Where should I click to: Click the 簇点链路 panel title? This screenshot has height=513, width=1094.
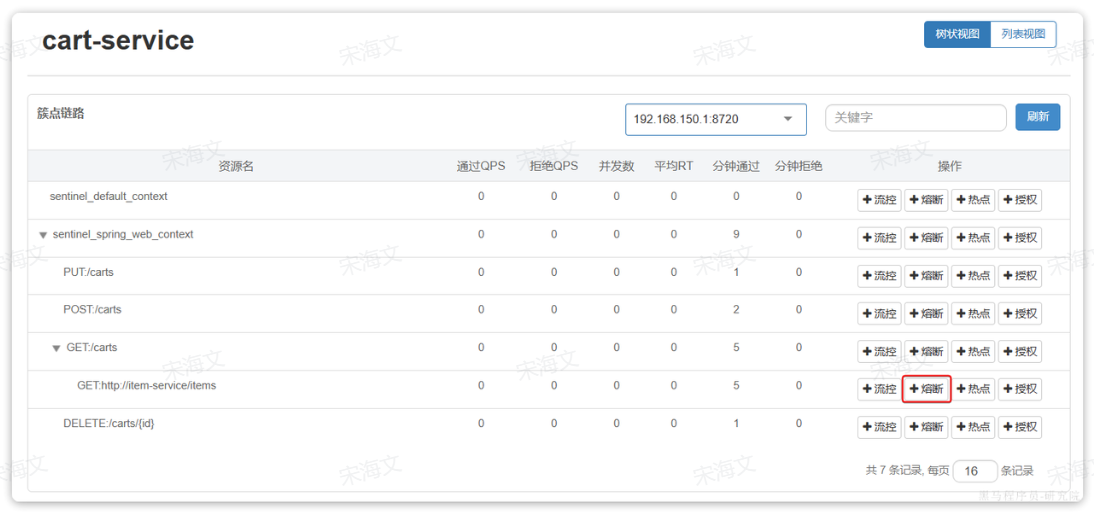(x=61, y=114)
